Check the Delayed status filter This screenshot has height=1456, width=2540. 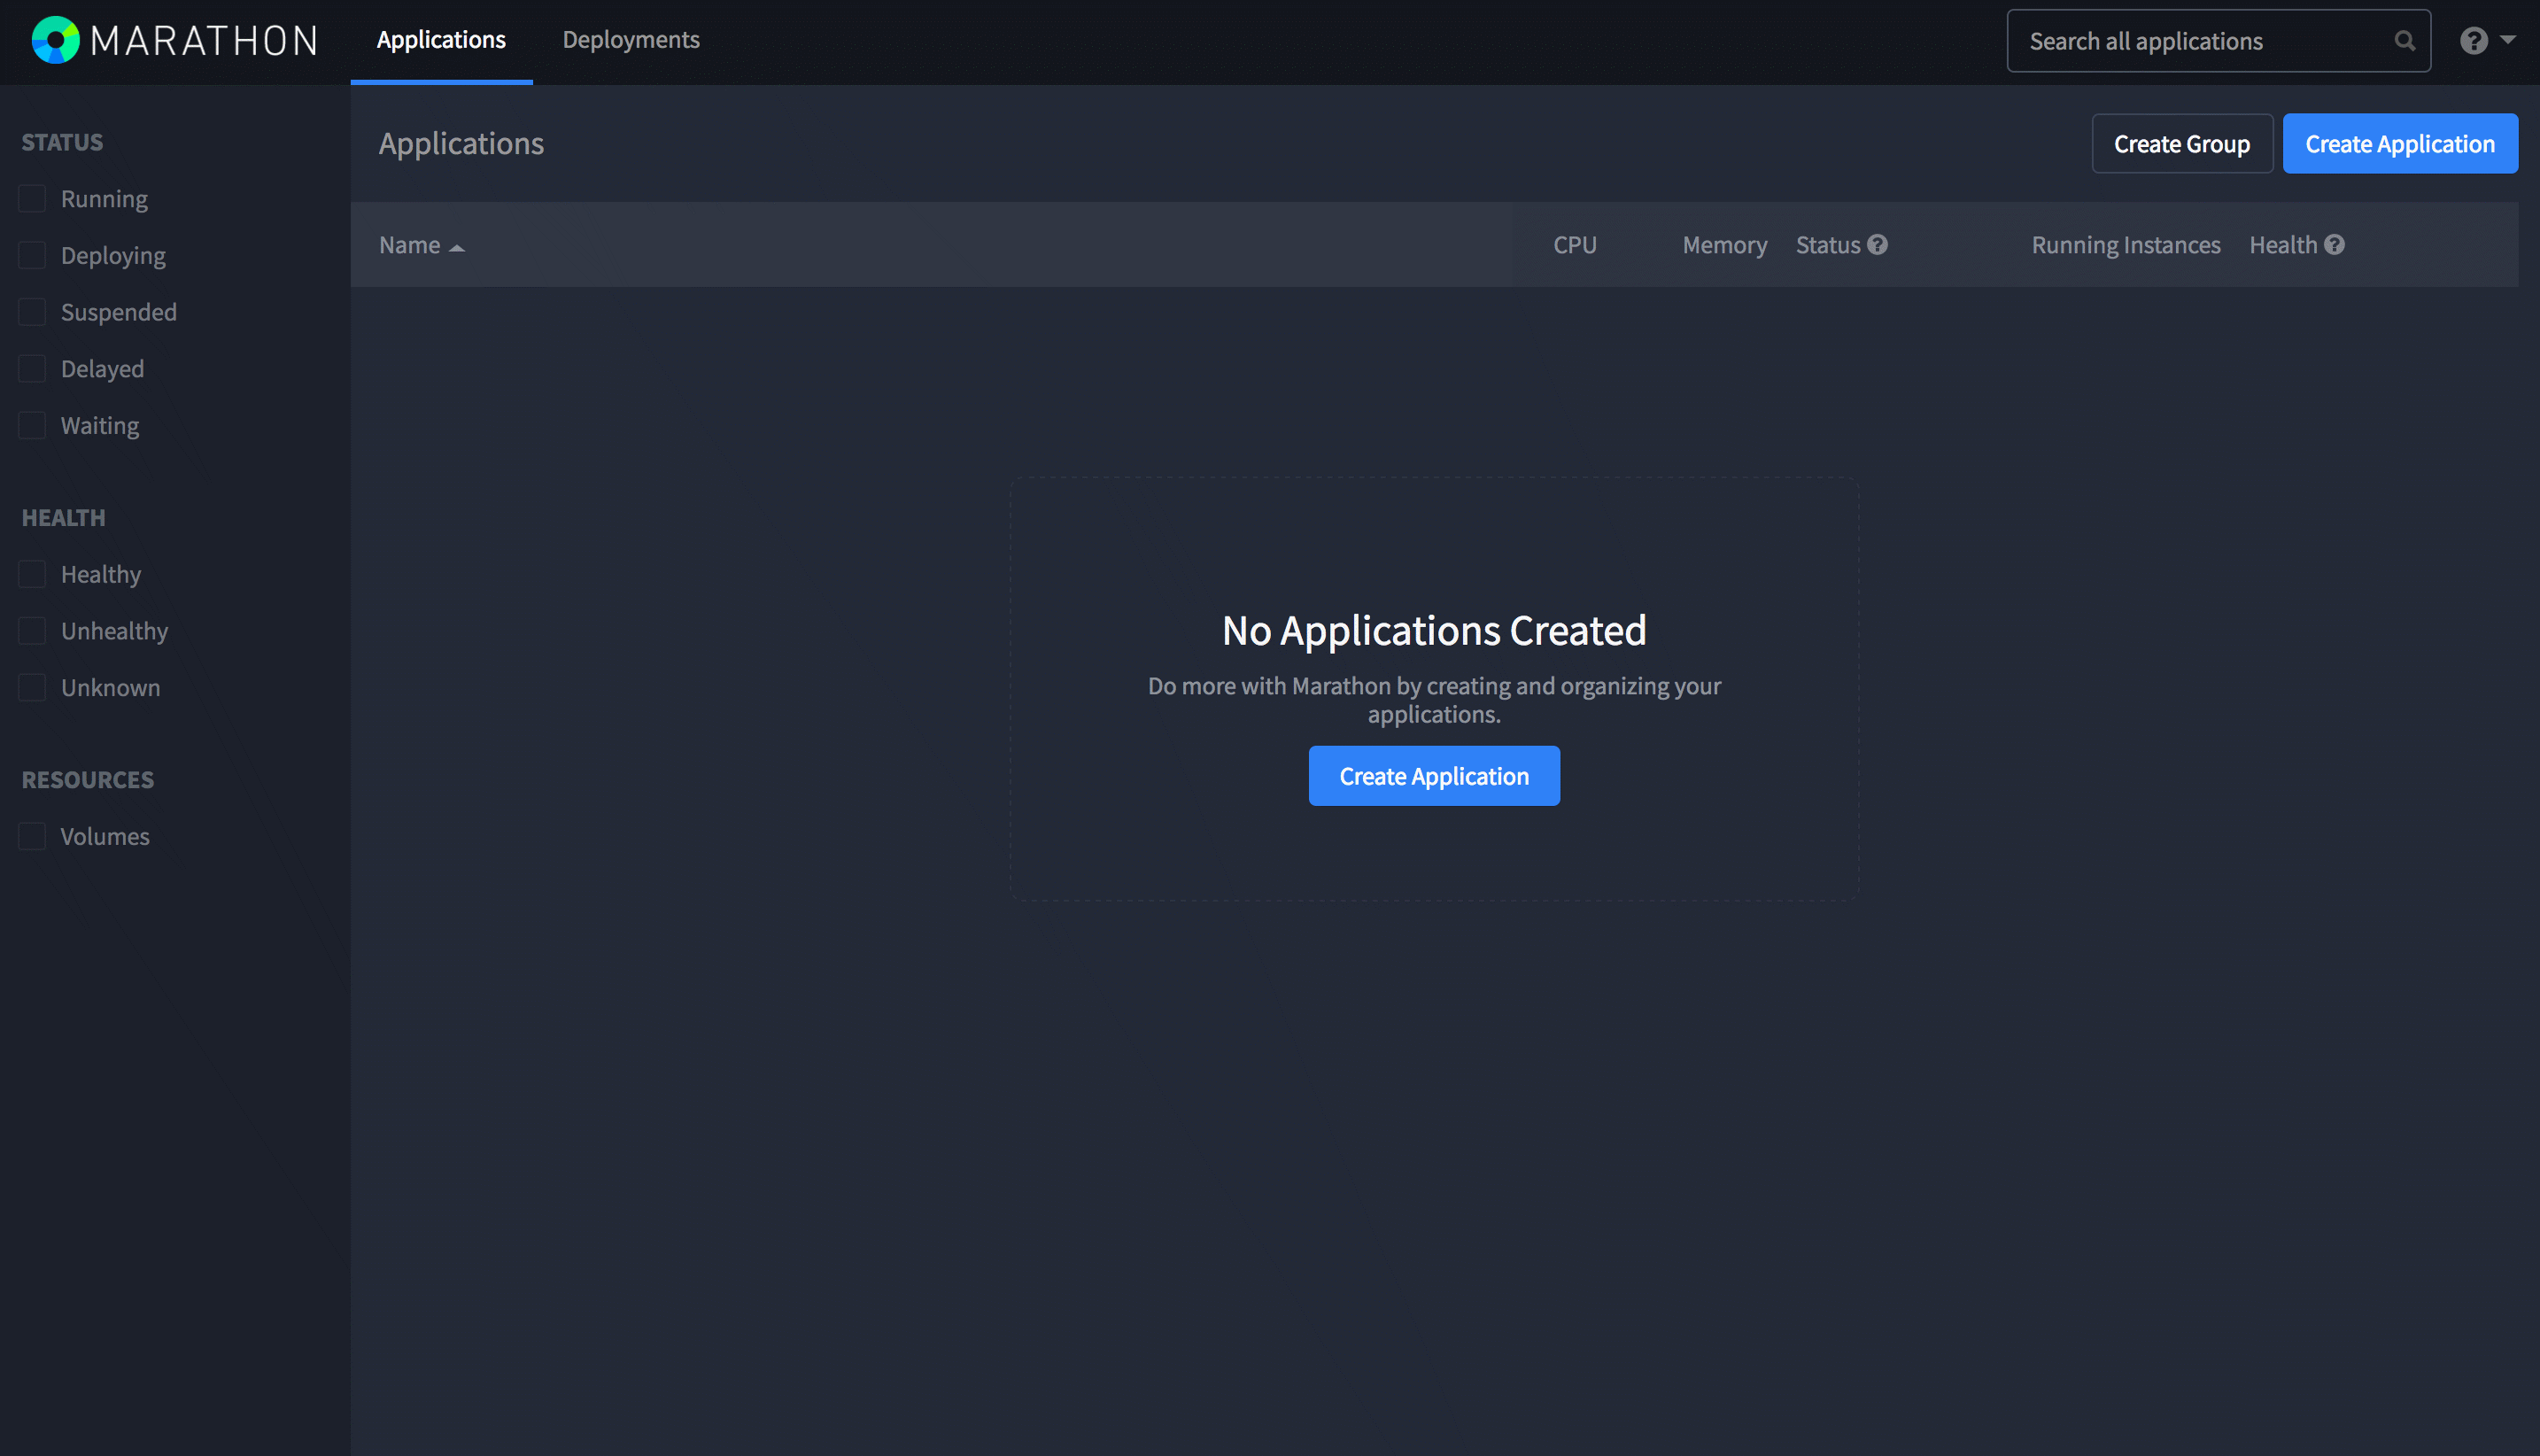32,368
